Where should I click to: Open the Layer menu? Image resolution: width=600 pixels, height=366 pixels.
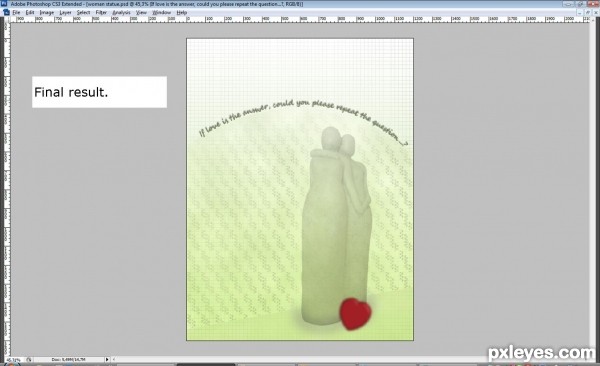tap(65, 13)
